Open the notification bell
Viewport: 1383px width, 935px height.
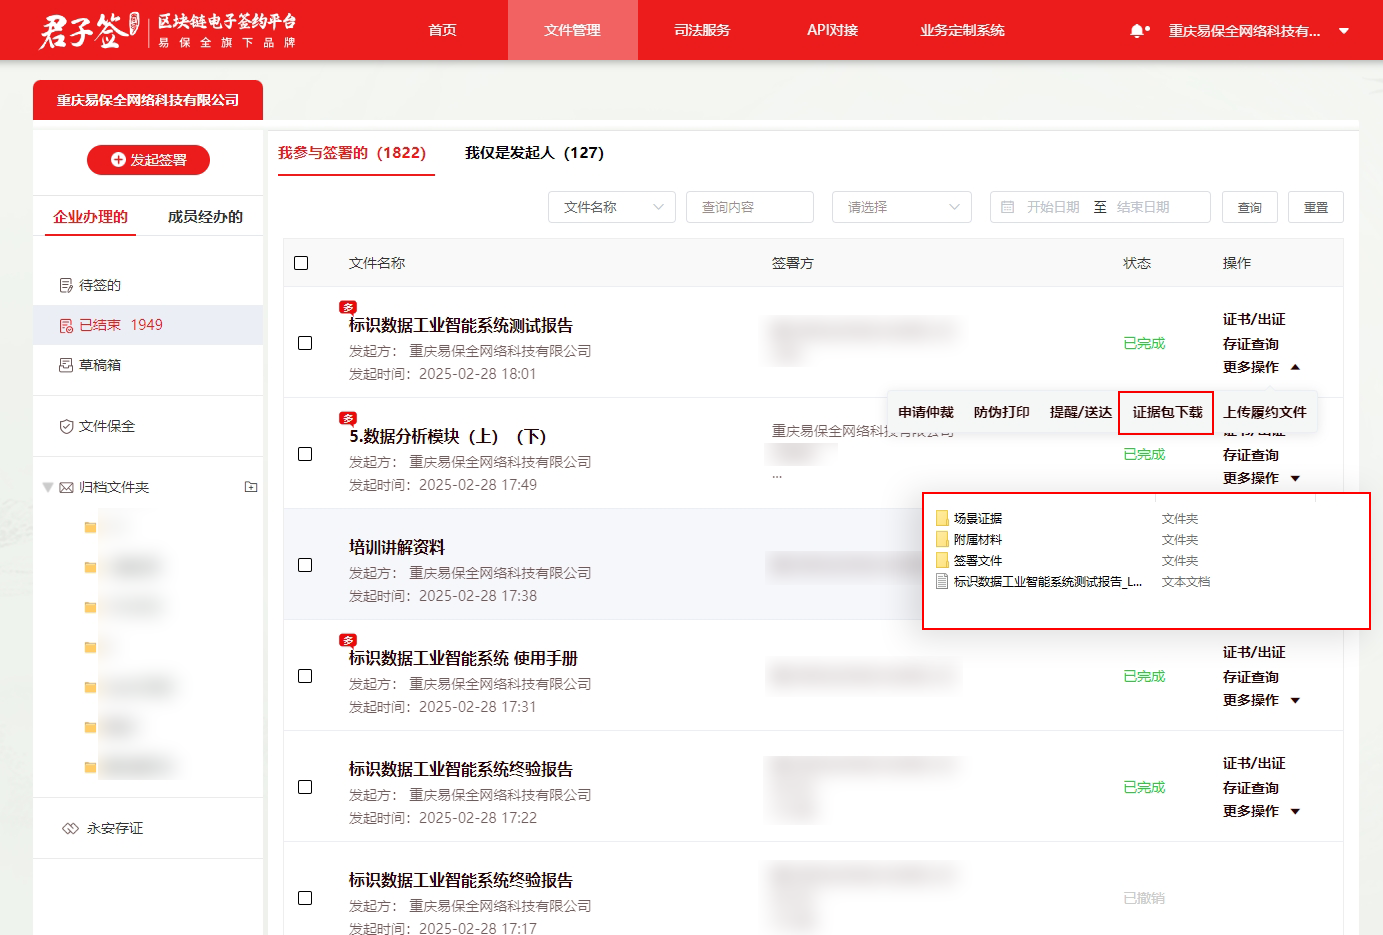1137,31
